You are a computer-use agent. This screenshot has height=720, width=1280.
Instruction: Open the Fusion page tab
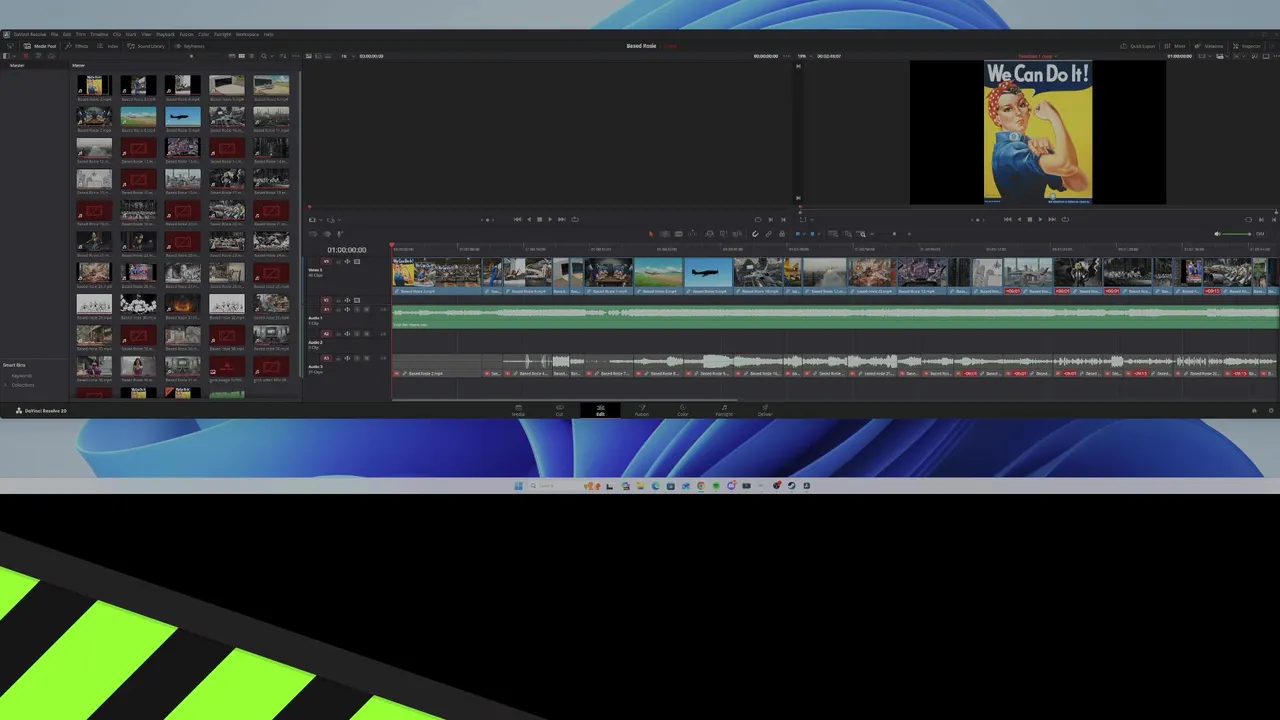point(641,410)
